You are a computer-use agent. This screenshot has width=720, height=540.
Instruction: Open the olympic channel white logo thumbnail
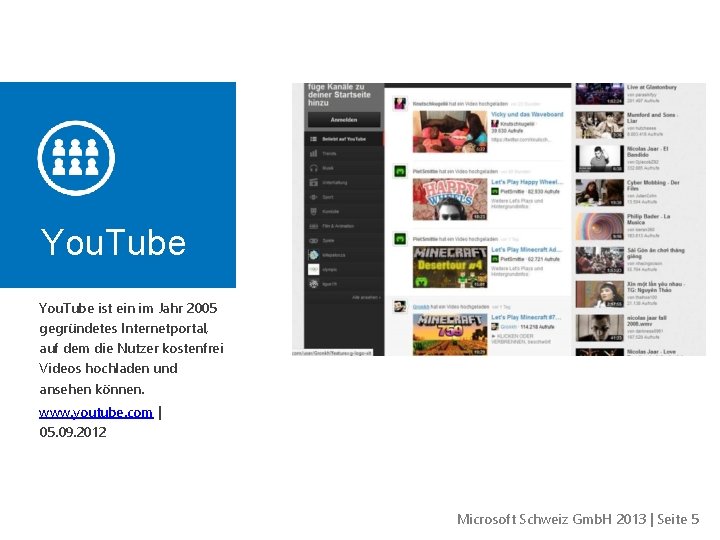point(314,269)
